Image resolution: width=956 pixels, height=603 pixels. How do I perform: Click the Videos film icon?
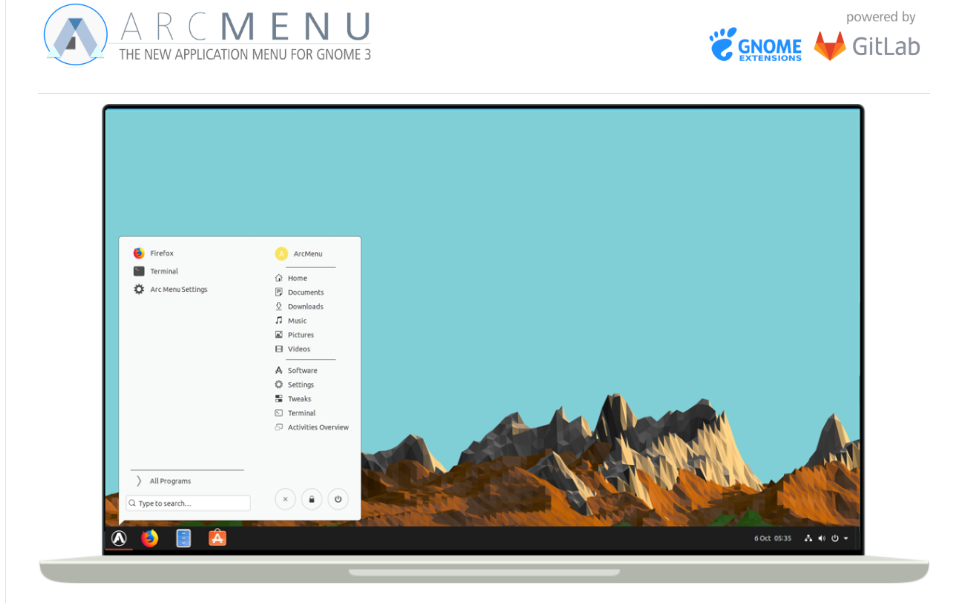[279, 349]
